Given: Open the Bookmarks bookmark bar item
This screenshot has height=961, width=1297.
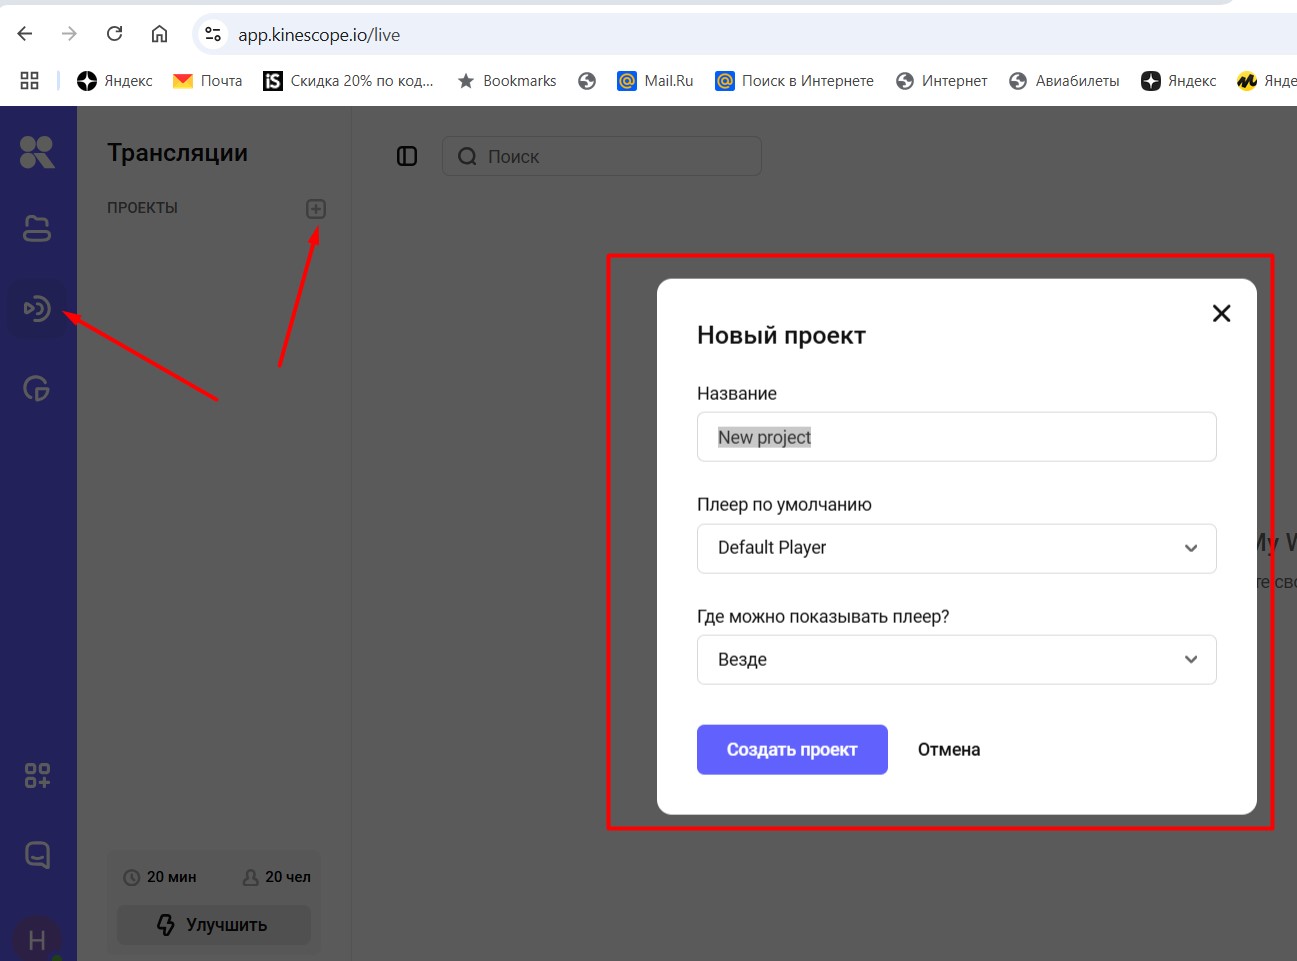Looking at the screenshot, I should [507, 81].
